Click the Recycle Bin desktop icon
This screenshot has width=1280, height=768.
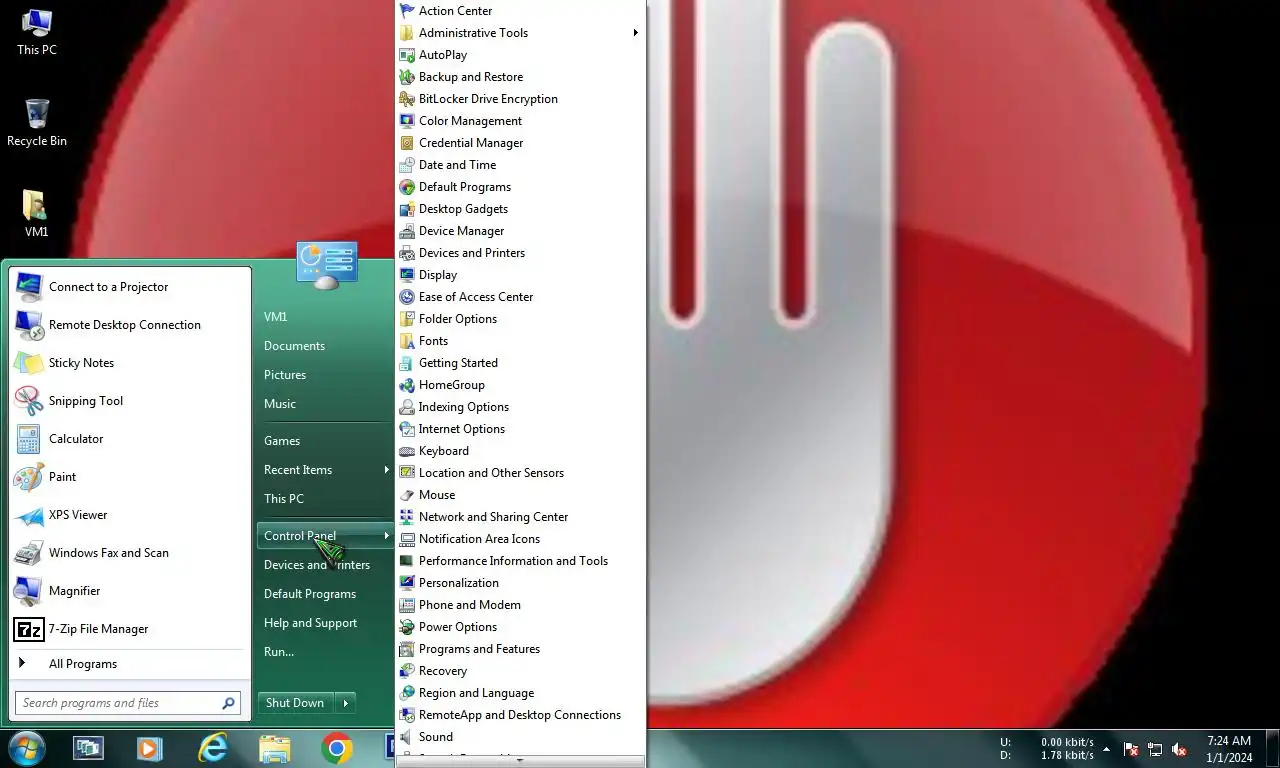click(37, 123)
